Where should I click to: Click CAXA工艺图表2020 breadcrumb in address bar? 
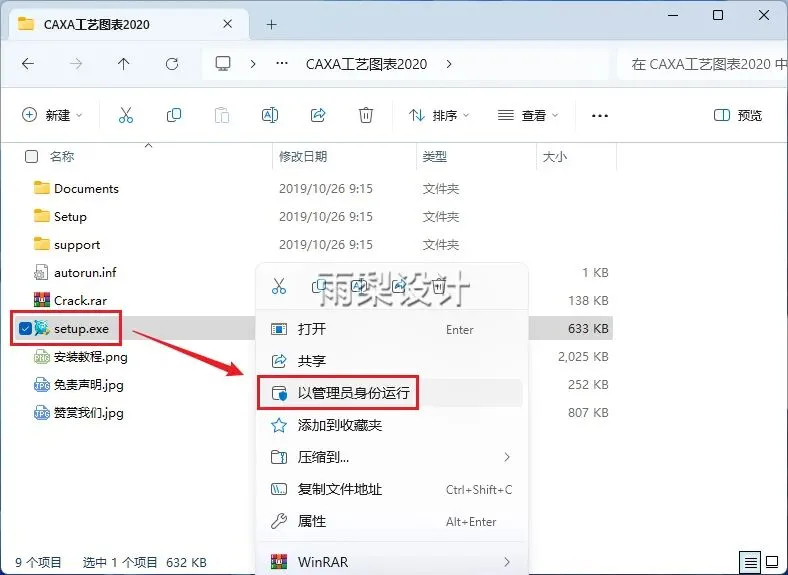[x=366, y=64]
